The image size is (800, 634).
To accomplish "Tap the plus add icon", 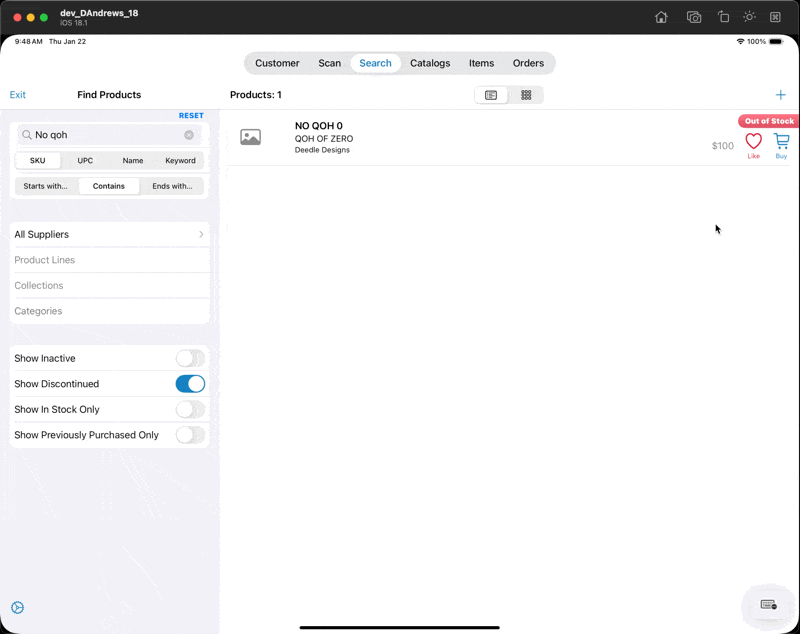I will pyautogui.click(x=781, y=95).
